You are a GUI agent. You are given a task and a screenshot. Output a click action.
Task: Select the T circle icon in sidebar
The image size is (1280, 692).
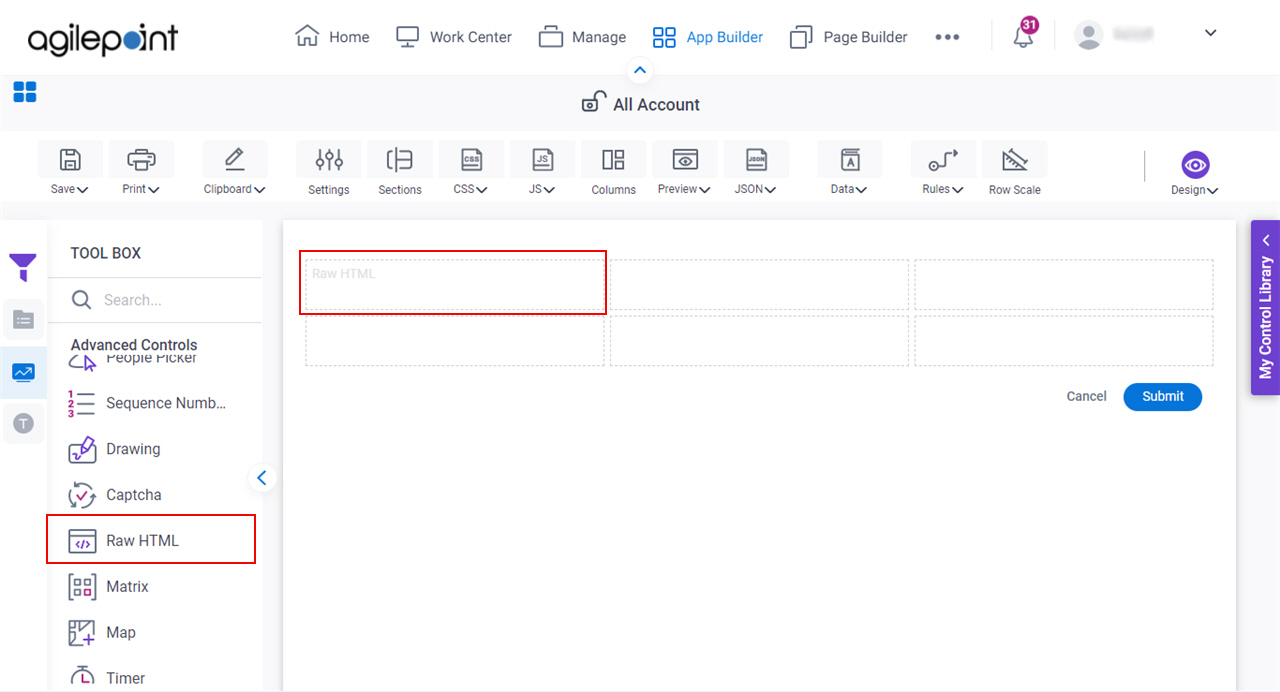pyautogui.click(x=23, y=424)
